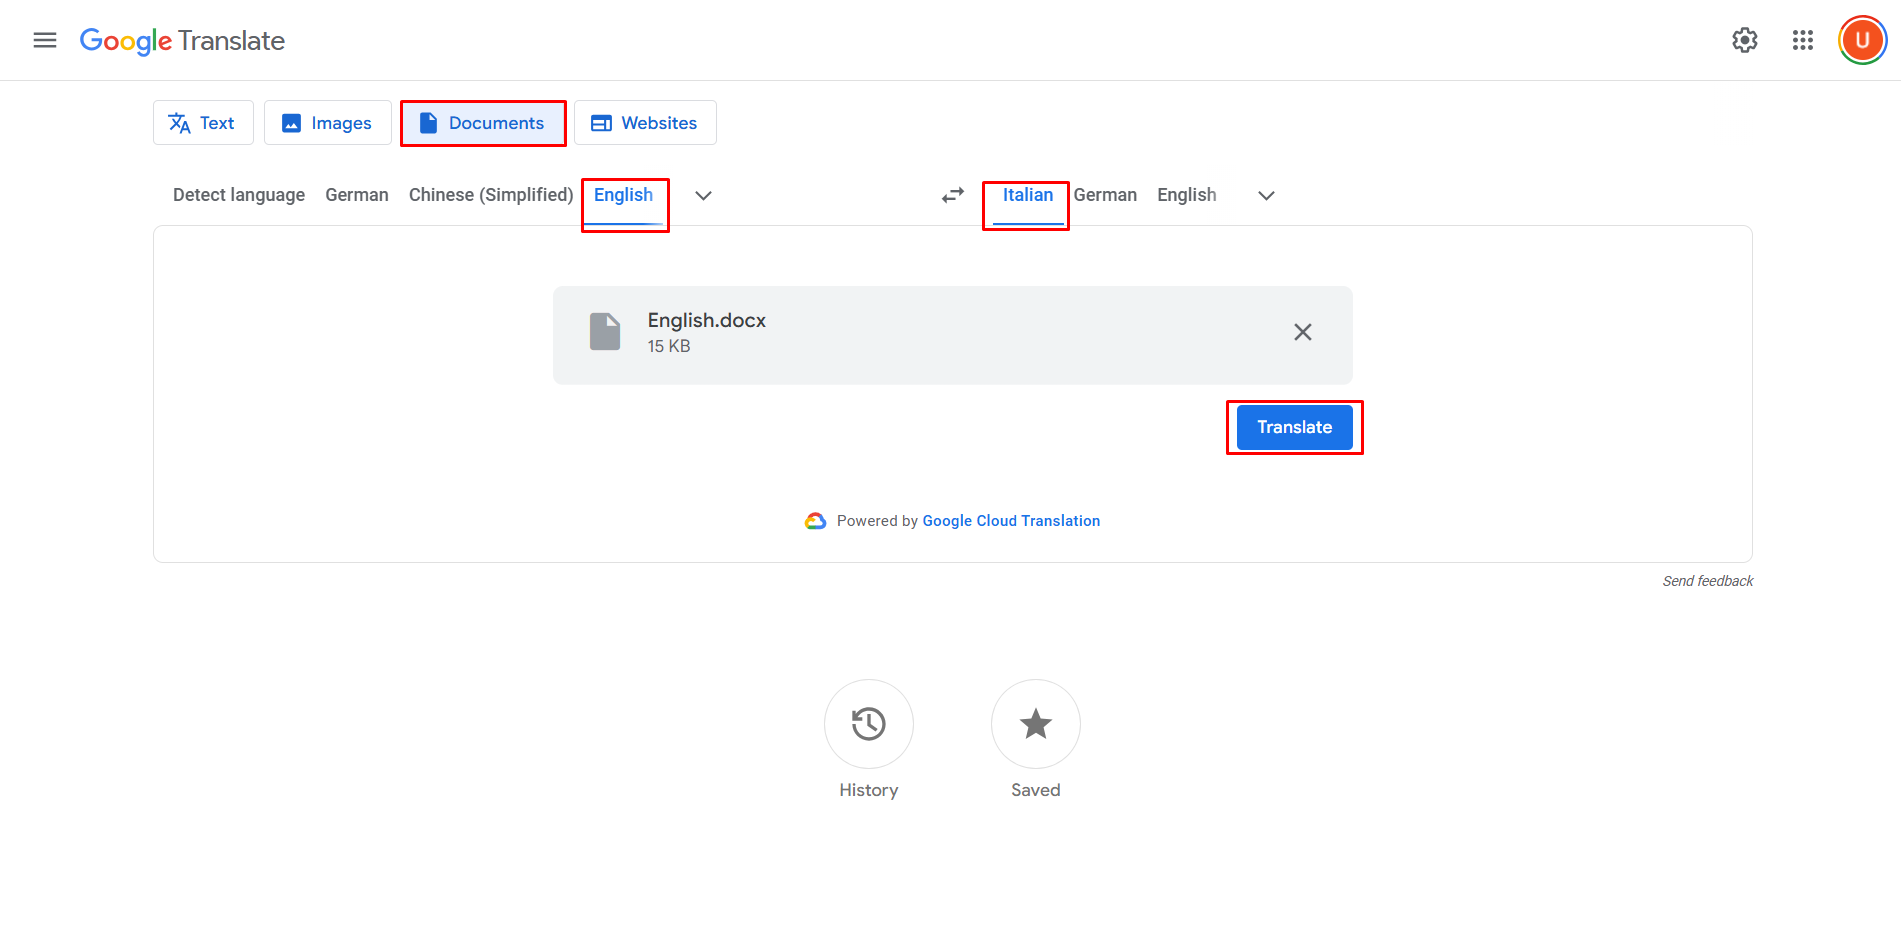Click the user account avatar
This screenshot has height=945, width=1901.
tap(1861, 40)
